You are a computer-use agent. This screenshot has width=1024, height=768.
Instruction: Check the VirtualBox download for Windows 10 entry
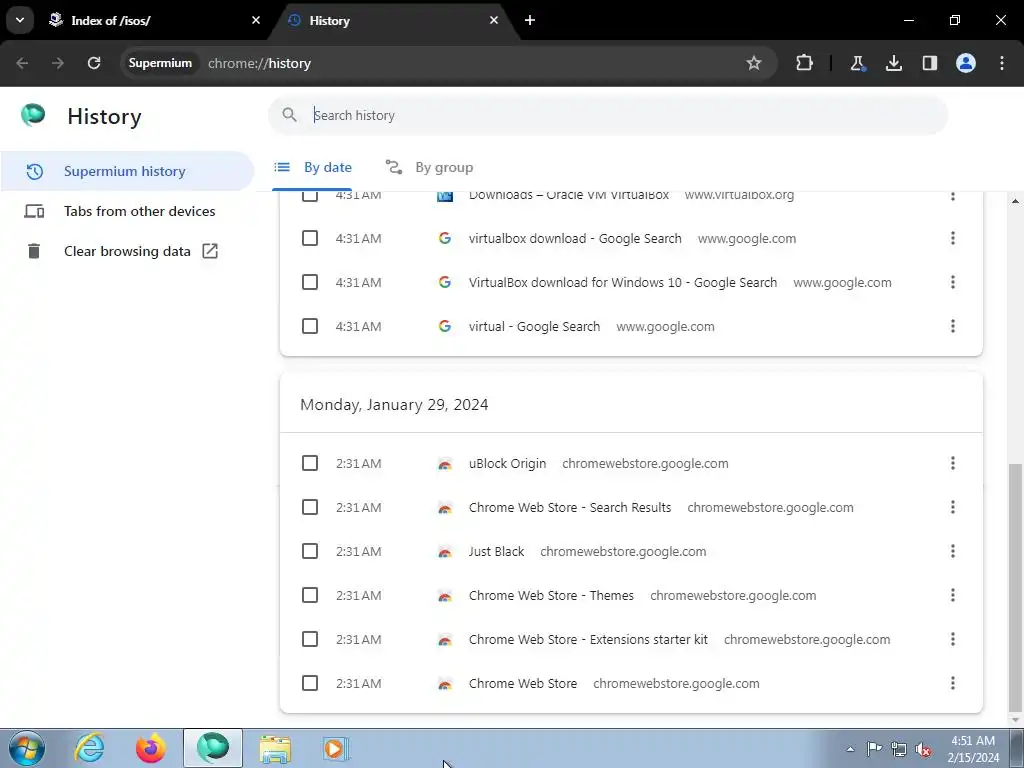pos(310,282)
